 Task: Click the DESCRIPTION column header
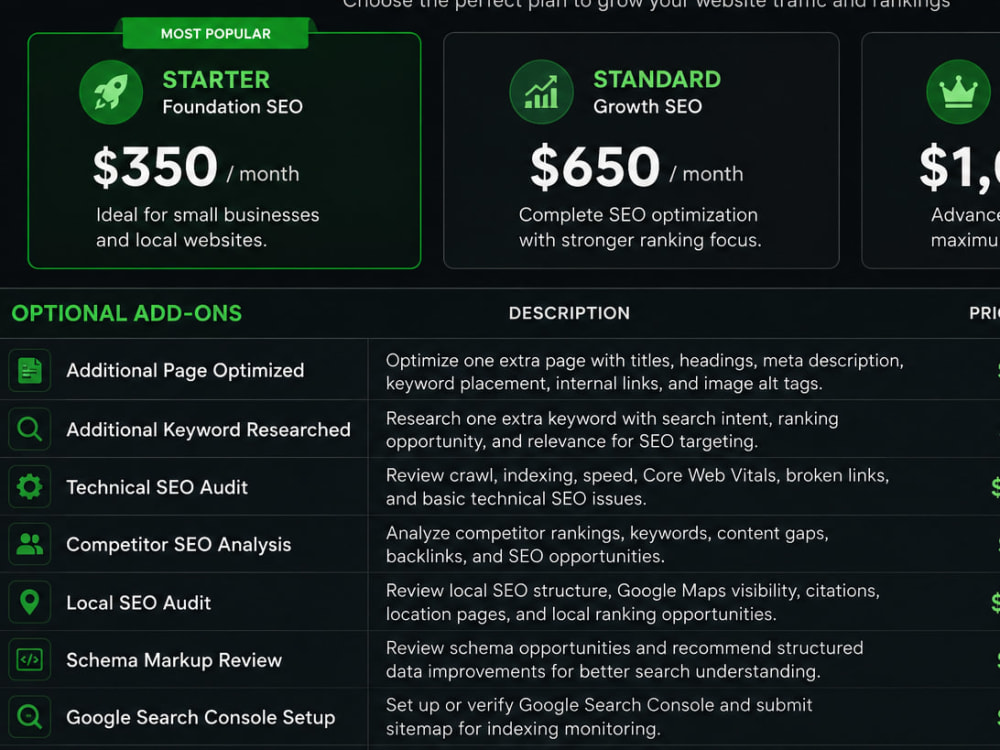(570, 313)
